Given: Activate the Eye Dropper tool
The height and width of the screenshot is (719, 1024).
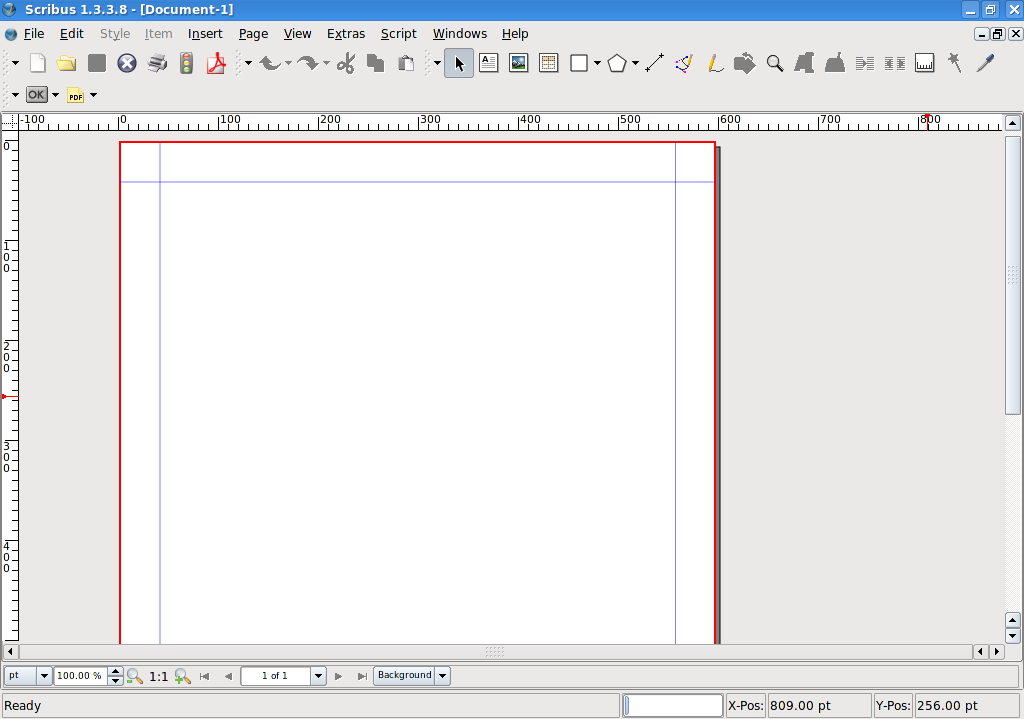Looking at the screenshot, I should (985, 63).
